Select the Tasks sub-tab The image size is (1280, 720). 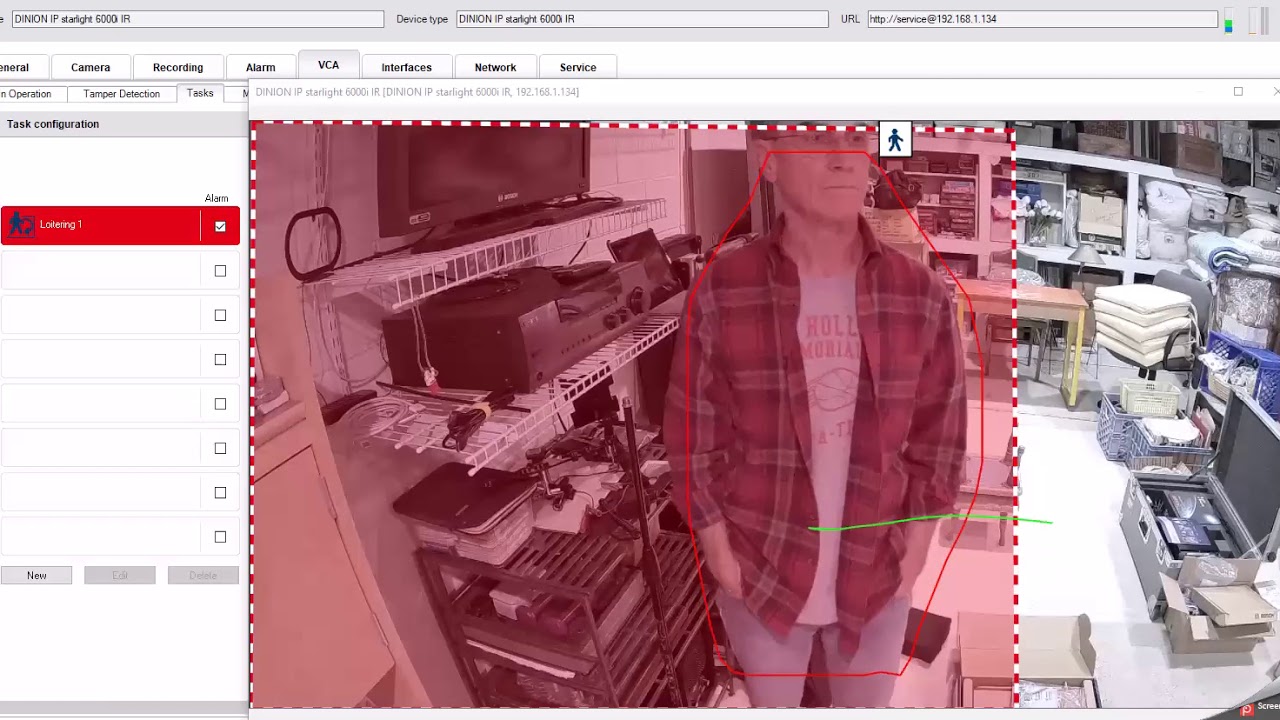pyautogui.click(x=200, y=93)
